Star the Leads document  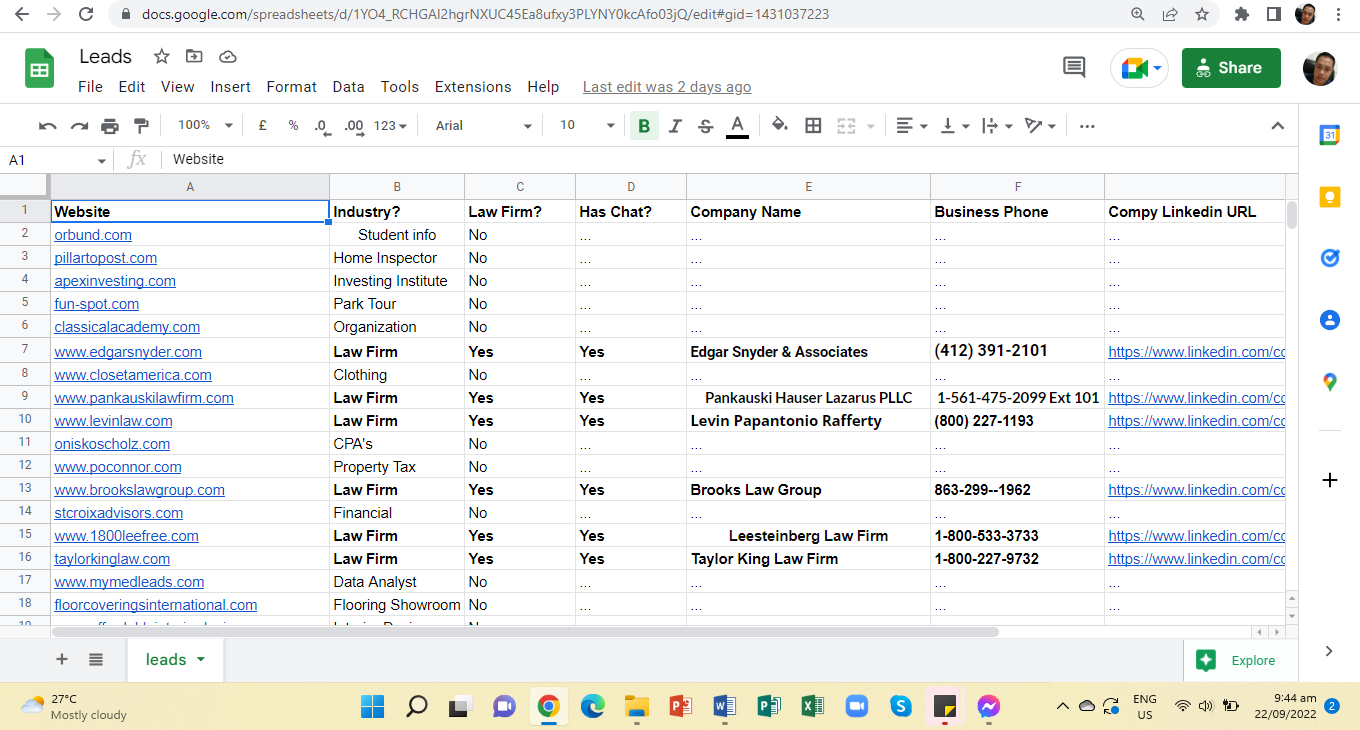pyautogui.click(x=161, y=56)
